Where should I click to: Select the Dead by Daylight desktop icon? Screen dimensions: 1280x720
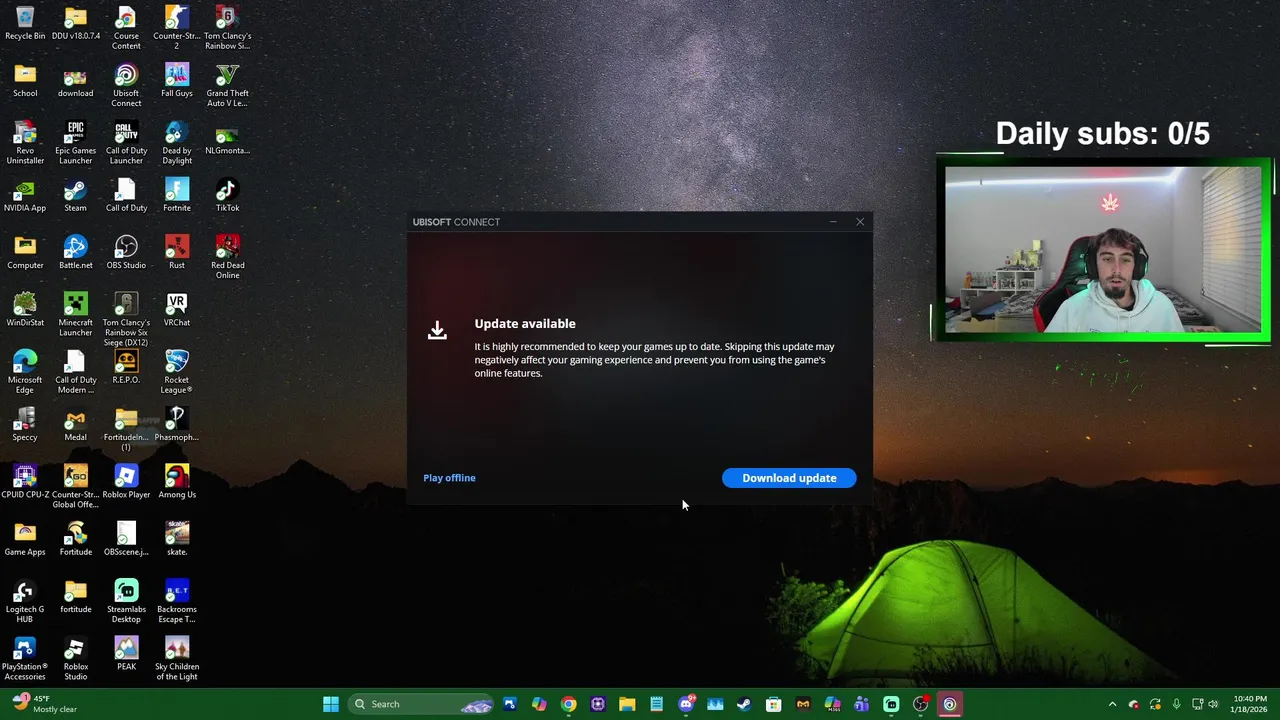click(x=177, y=143)
